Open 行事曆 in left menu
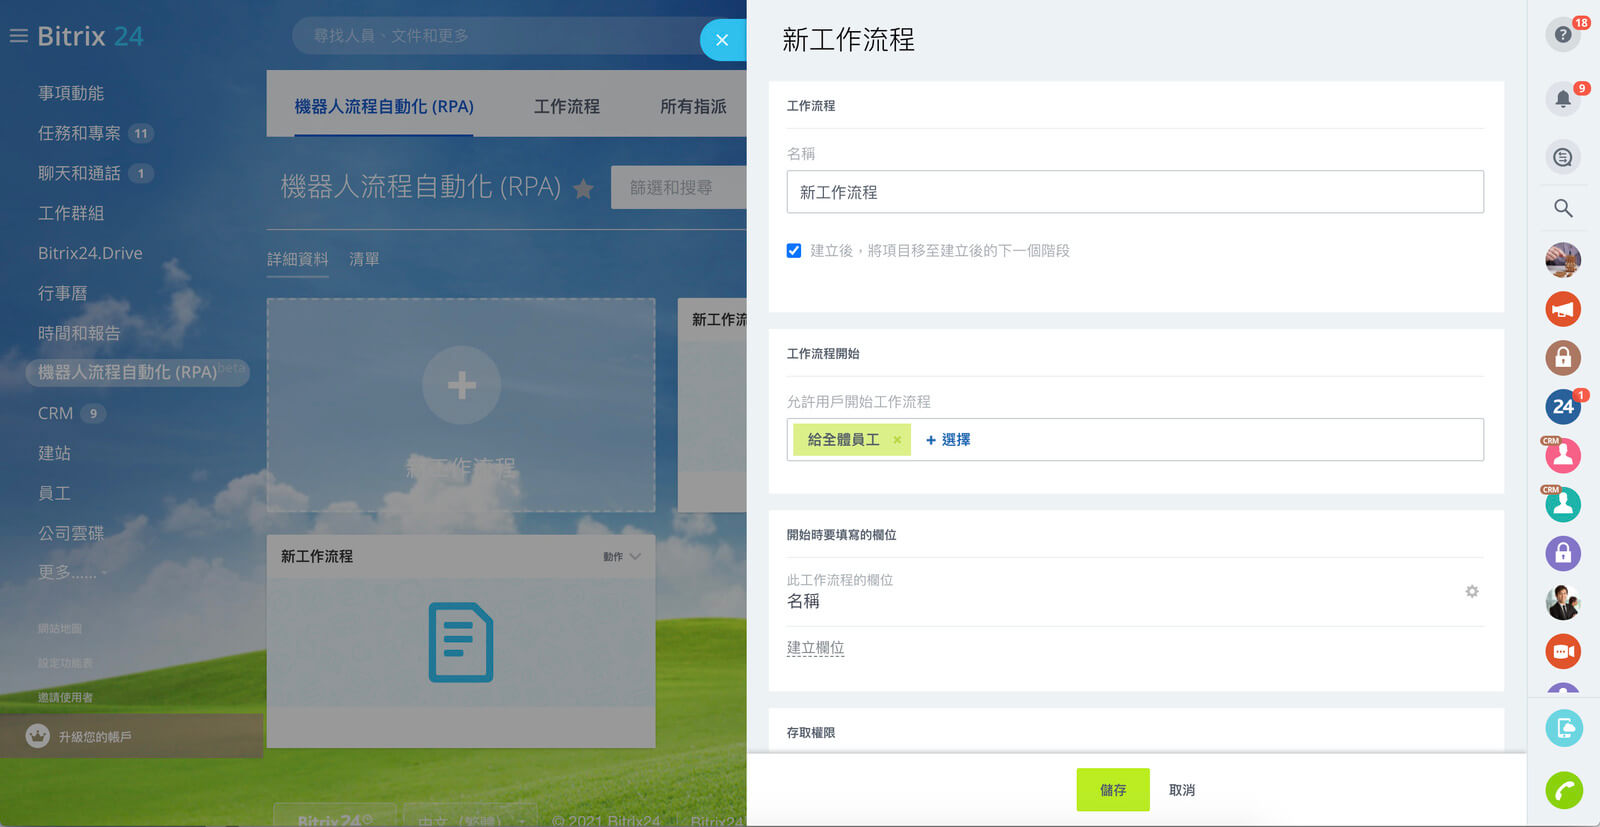The width and height of the screenshot is (1600, 827). tap(63, 293)
